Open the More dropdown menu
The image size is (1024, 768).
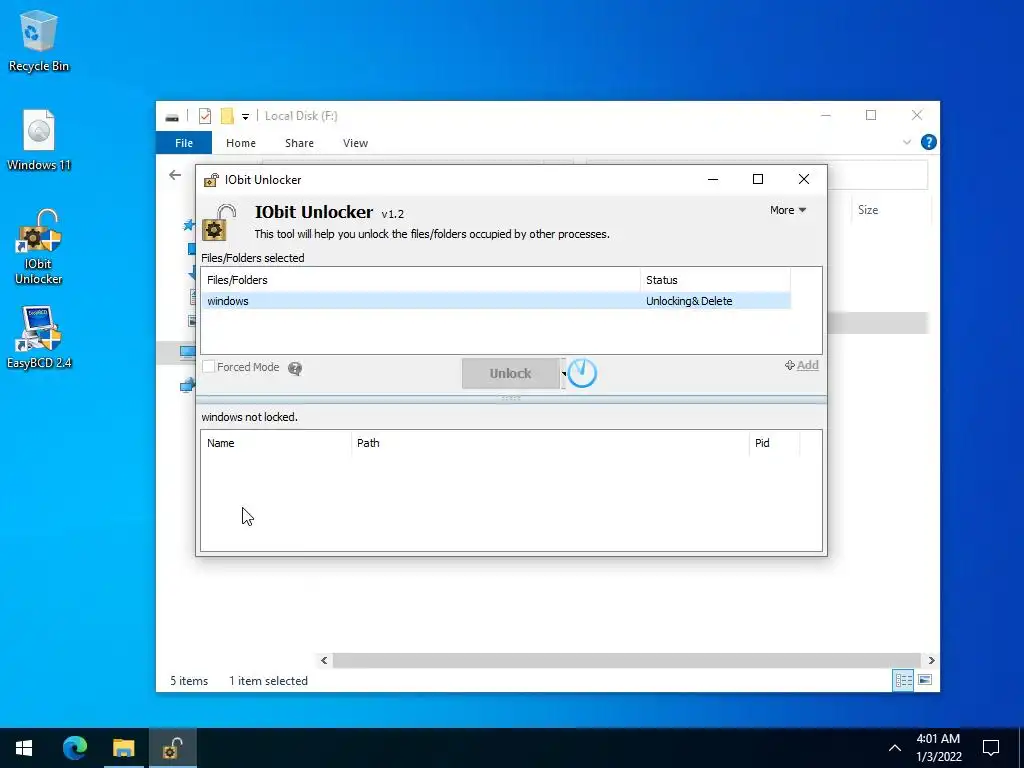tap(788, 210)
